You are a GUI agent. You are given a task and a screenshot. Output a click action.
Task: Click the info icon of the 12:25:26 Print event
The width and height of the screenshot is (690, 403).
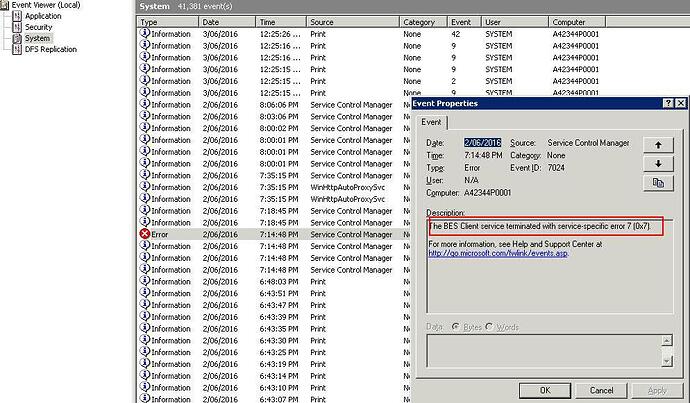[x=145, y=33]
